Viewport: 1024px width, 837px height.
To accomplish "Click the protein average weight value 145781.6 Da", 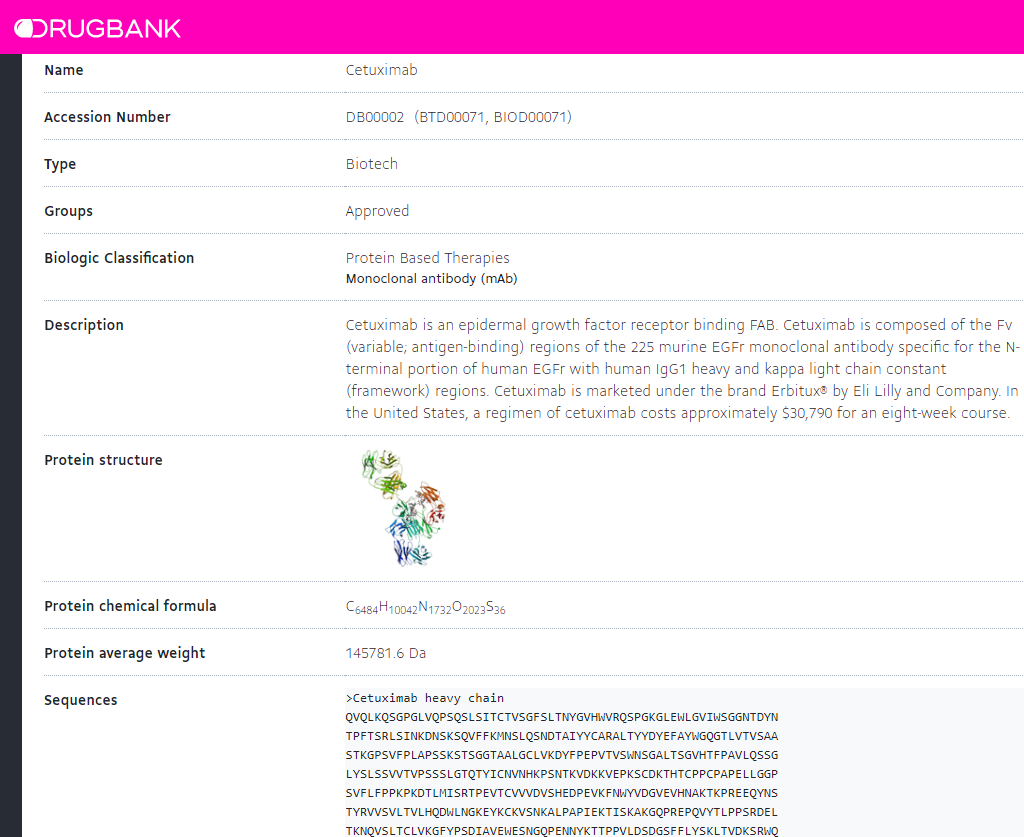I will point(386,652).
